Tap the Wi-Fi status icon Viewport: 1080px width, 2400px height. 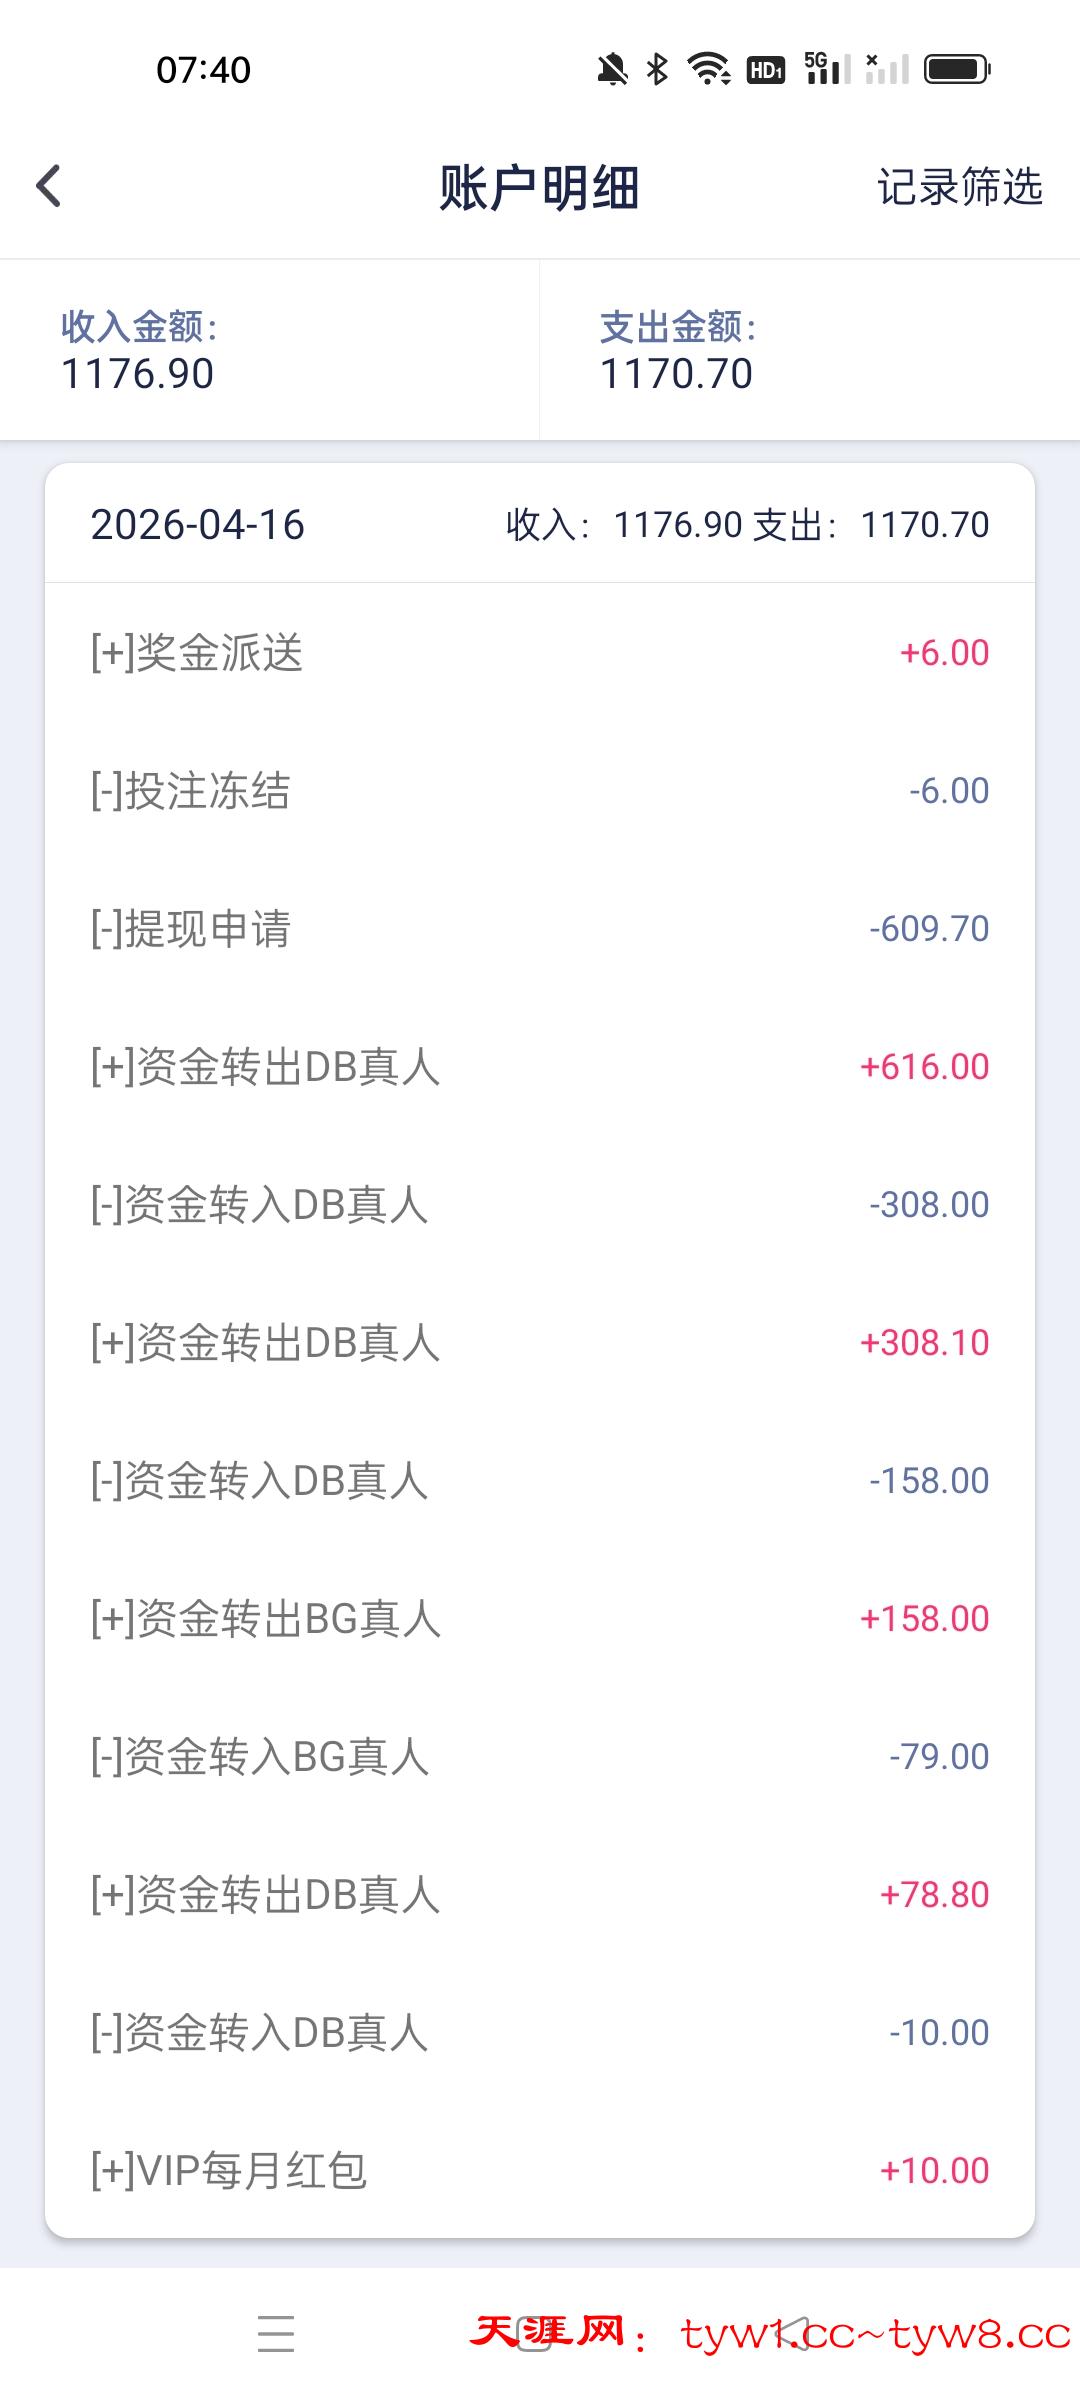point(708,69)
